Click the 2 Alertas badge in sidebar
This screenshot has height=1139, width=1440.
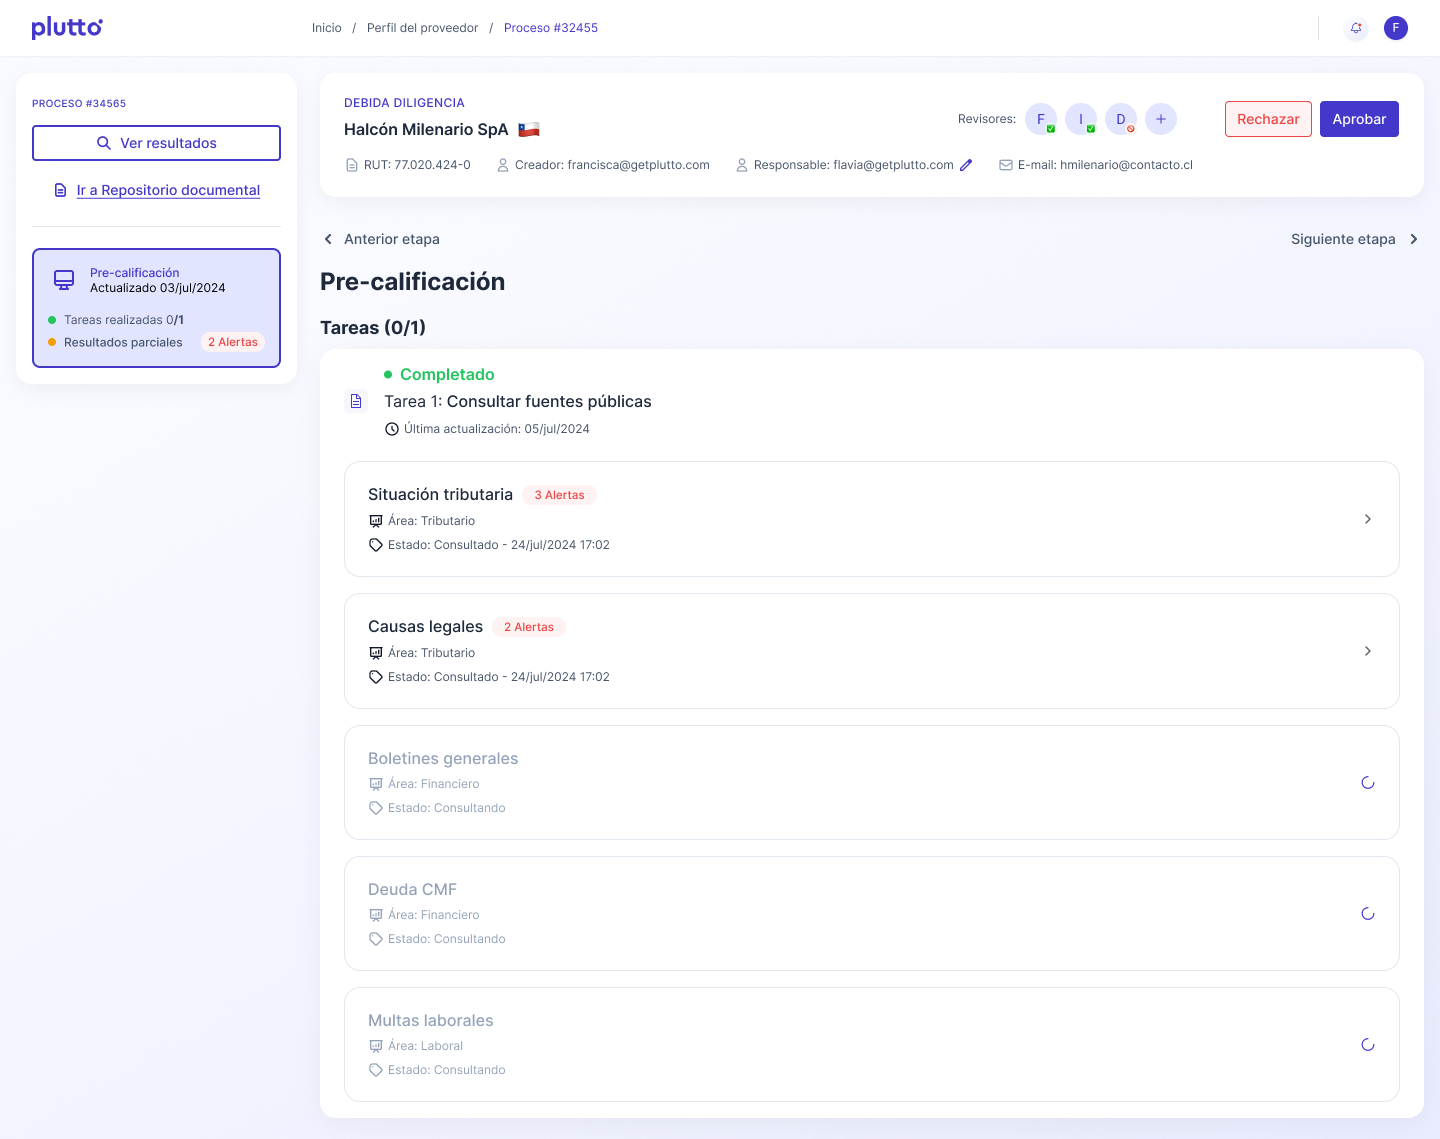tap(233, 342)
